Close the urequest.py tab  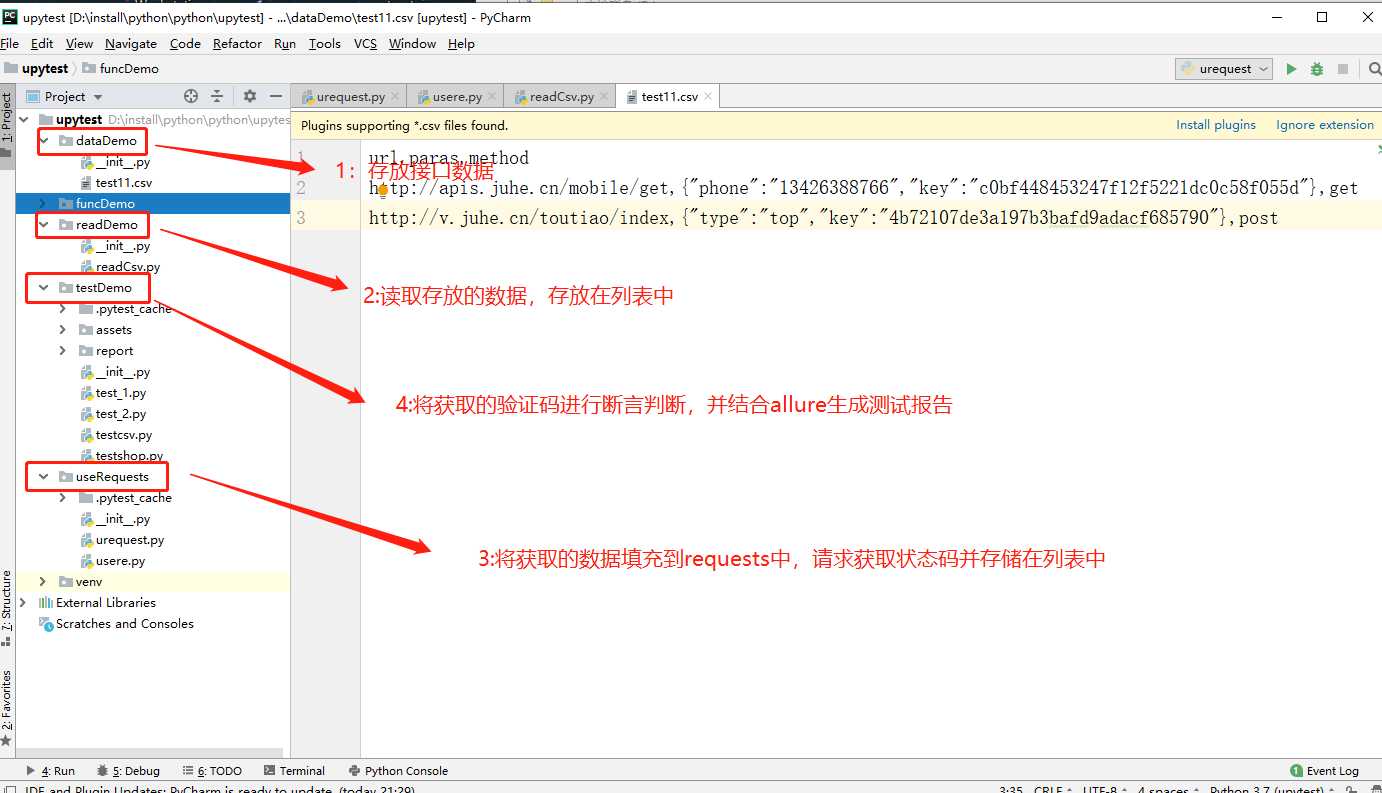pos(395,96)
